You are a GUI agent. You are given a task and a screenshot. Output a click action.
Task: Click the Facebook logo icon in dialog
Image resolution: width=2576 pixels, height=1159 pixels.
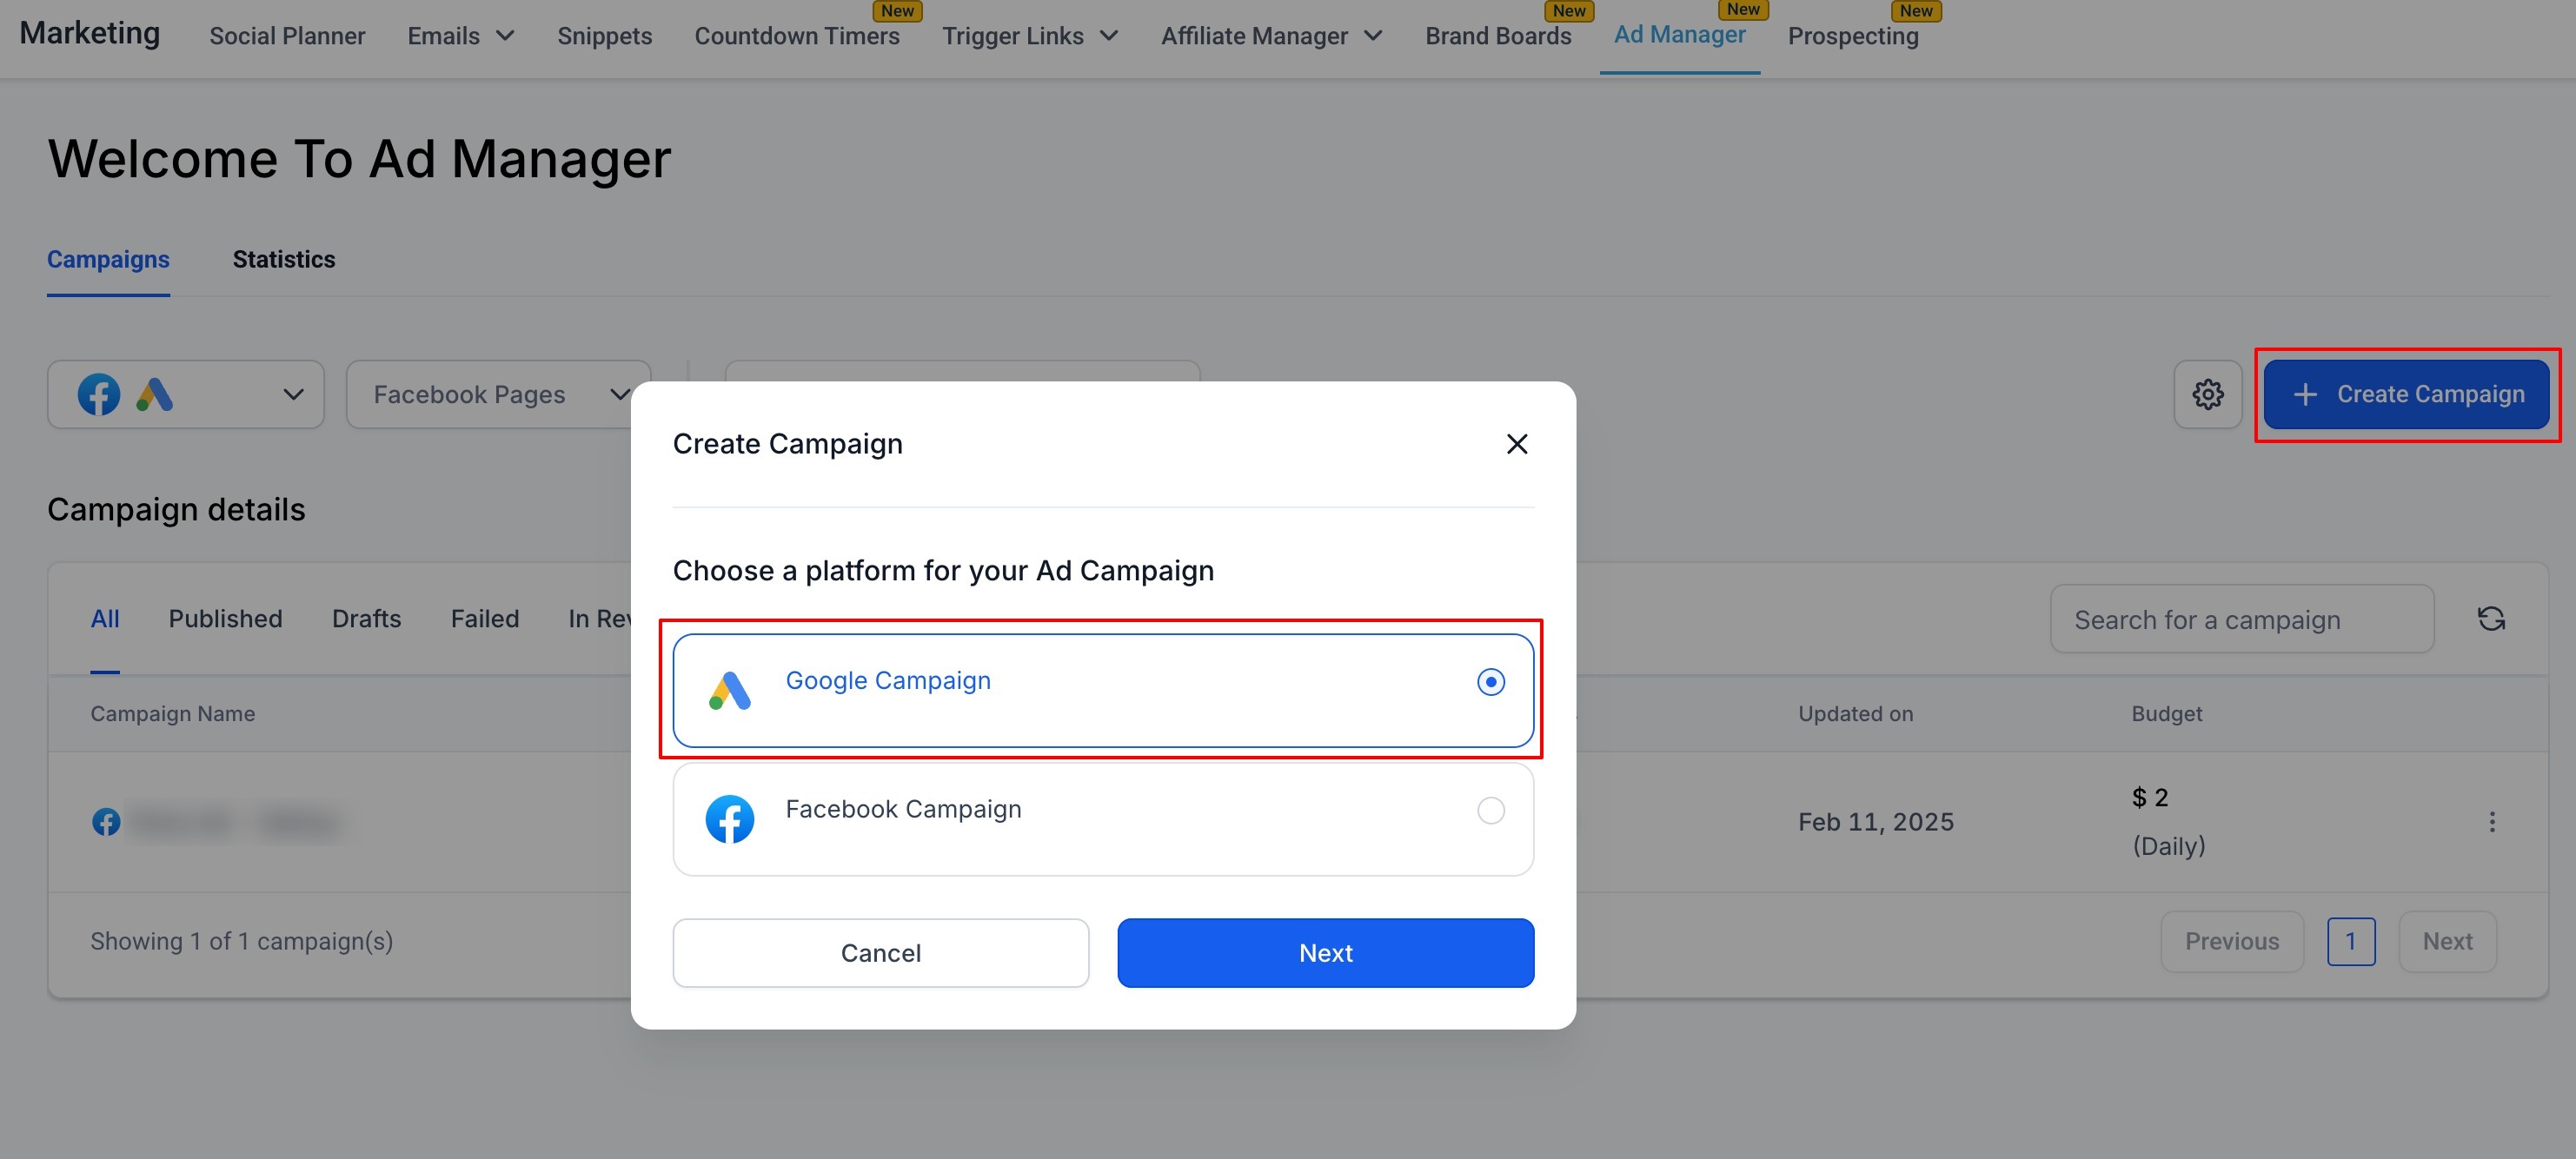point(729,819)
